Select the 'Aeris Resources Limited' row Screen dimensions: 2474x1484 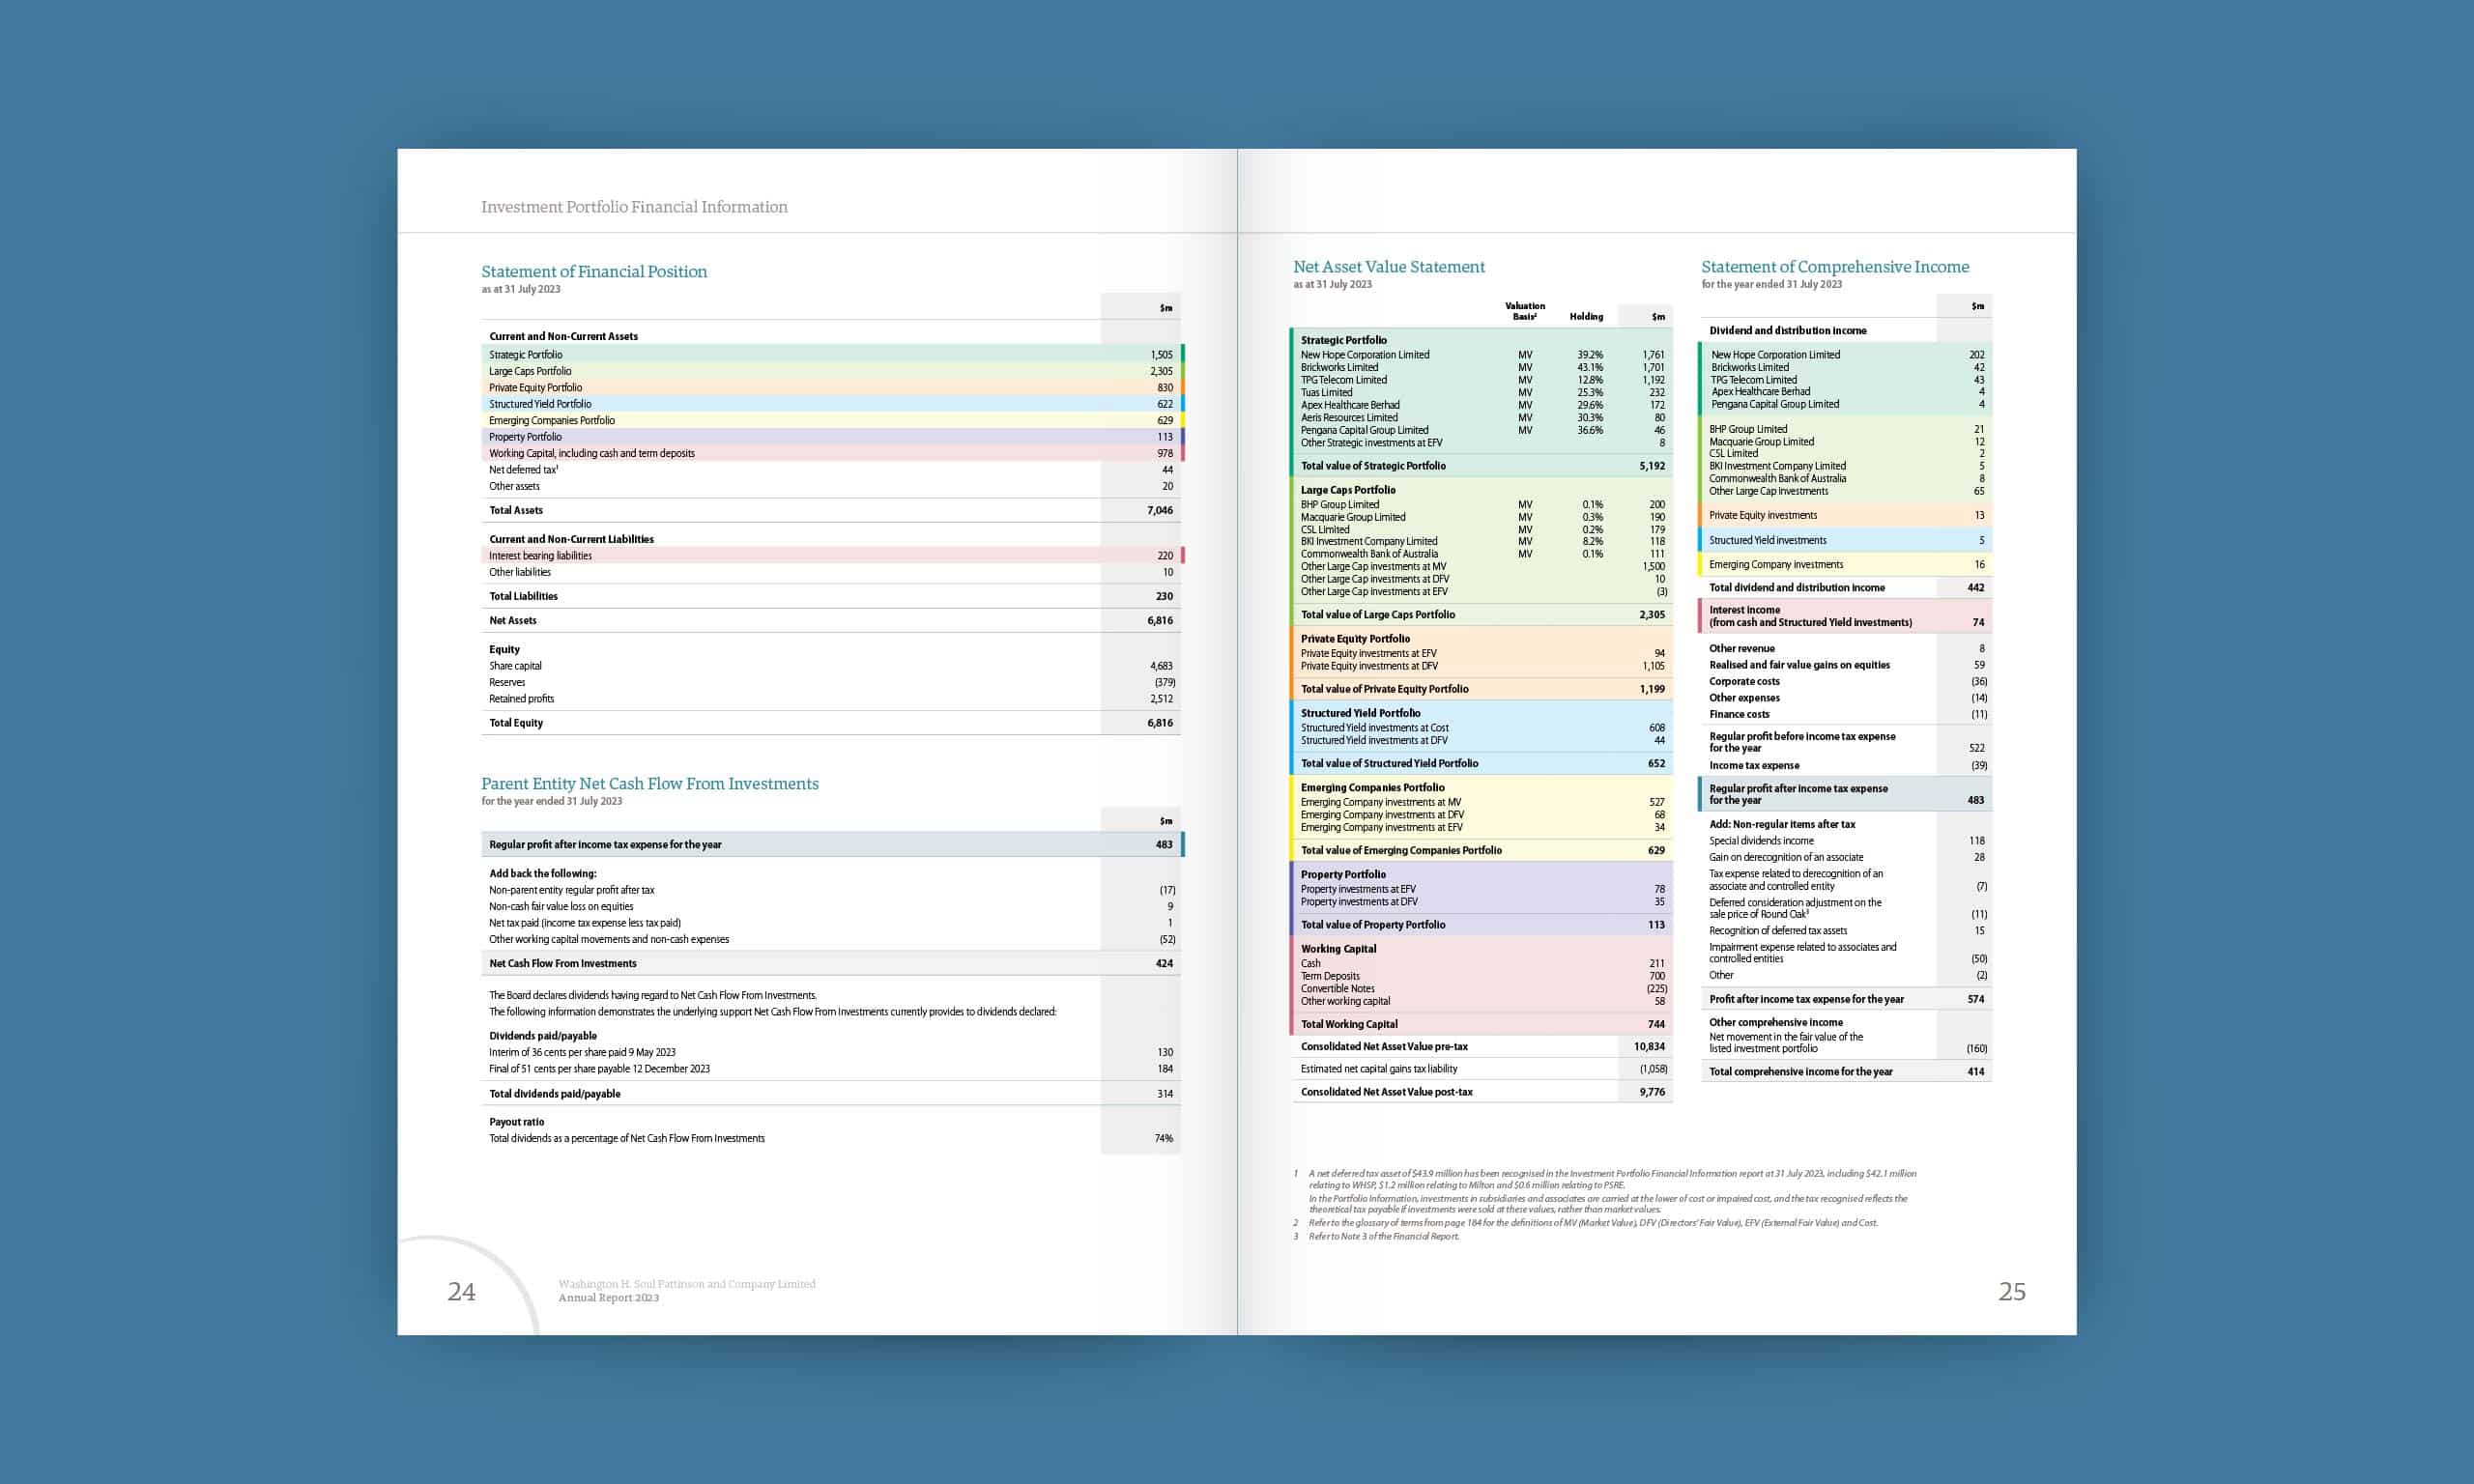pos(1482,417)
